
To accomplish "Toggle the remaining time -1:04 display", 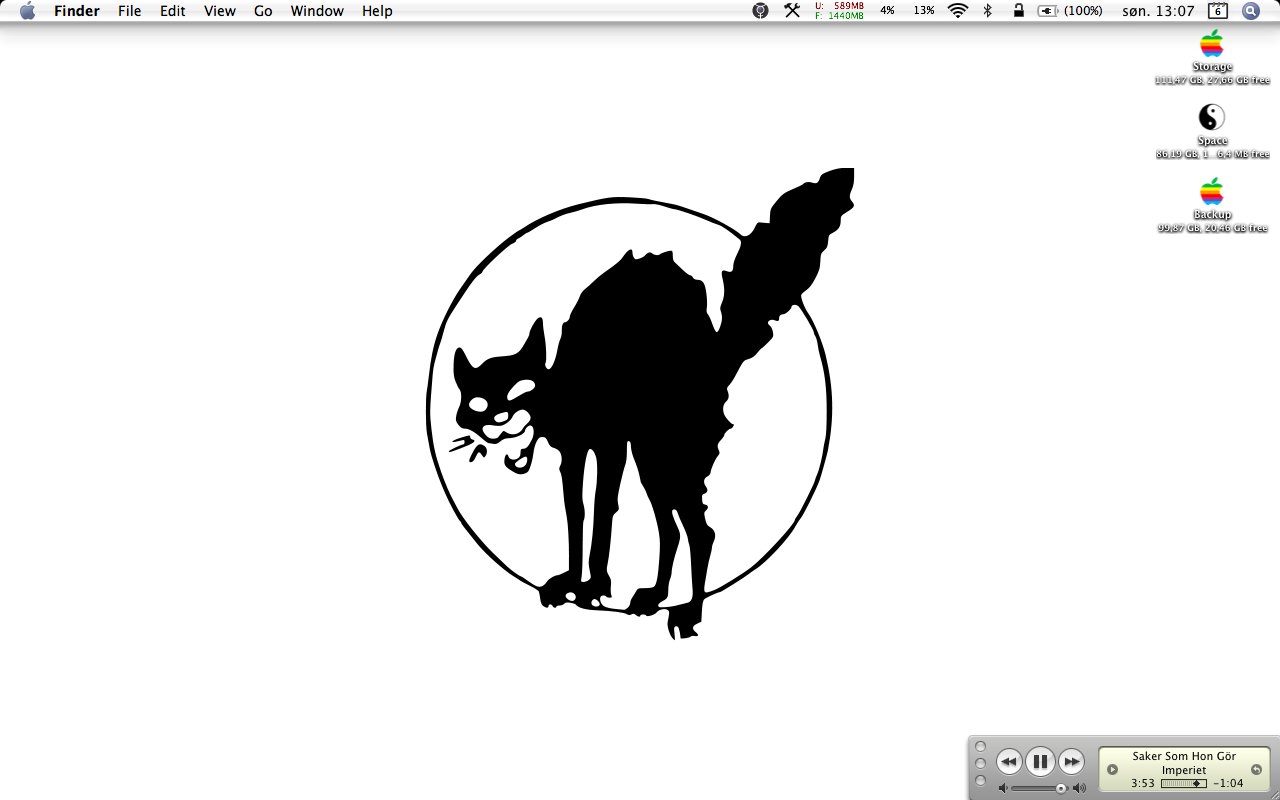I will 1228,783.
